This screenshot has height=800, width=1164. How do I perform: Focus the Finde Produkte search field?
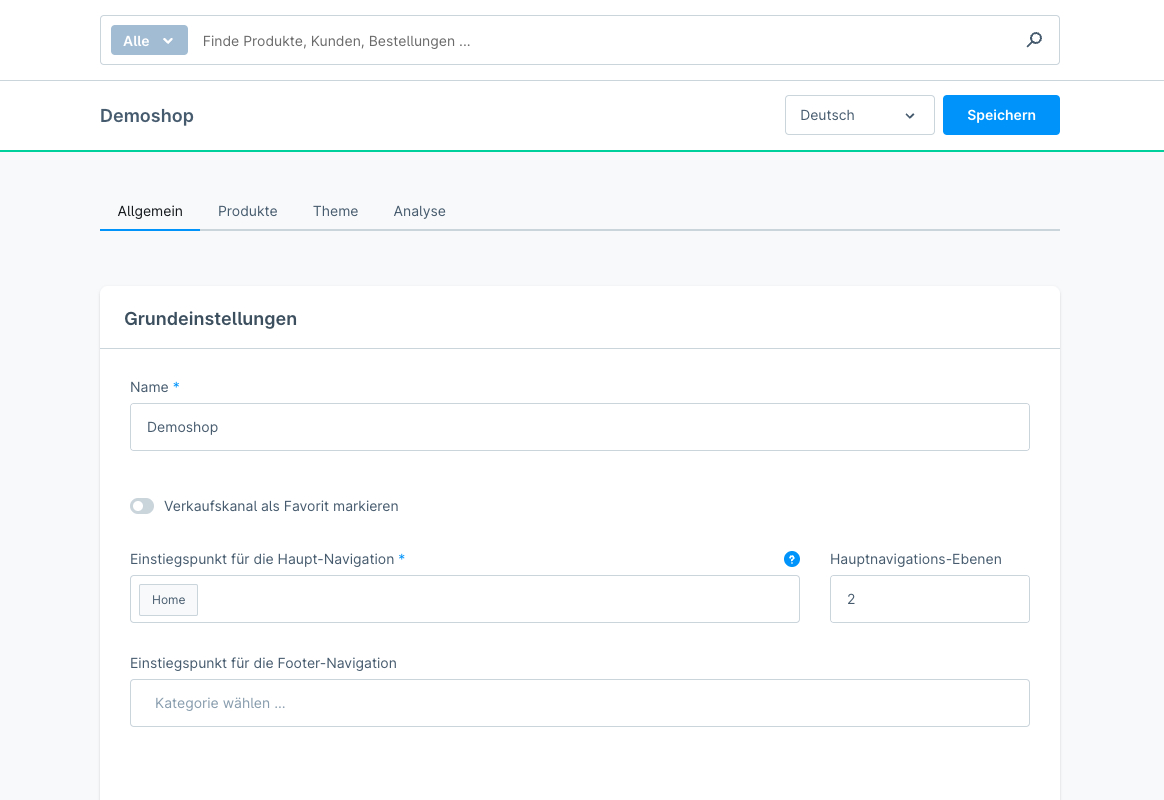[x=600, y=41]
